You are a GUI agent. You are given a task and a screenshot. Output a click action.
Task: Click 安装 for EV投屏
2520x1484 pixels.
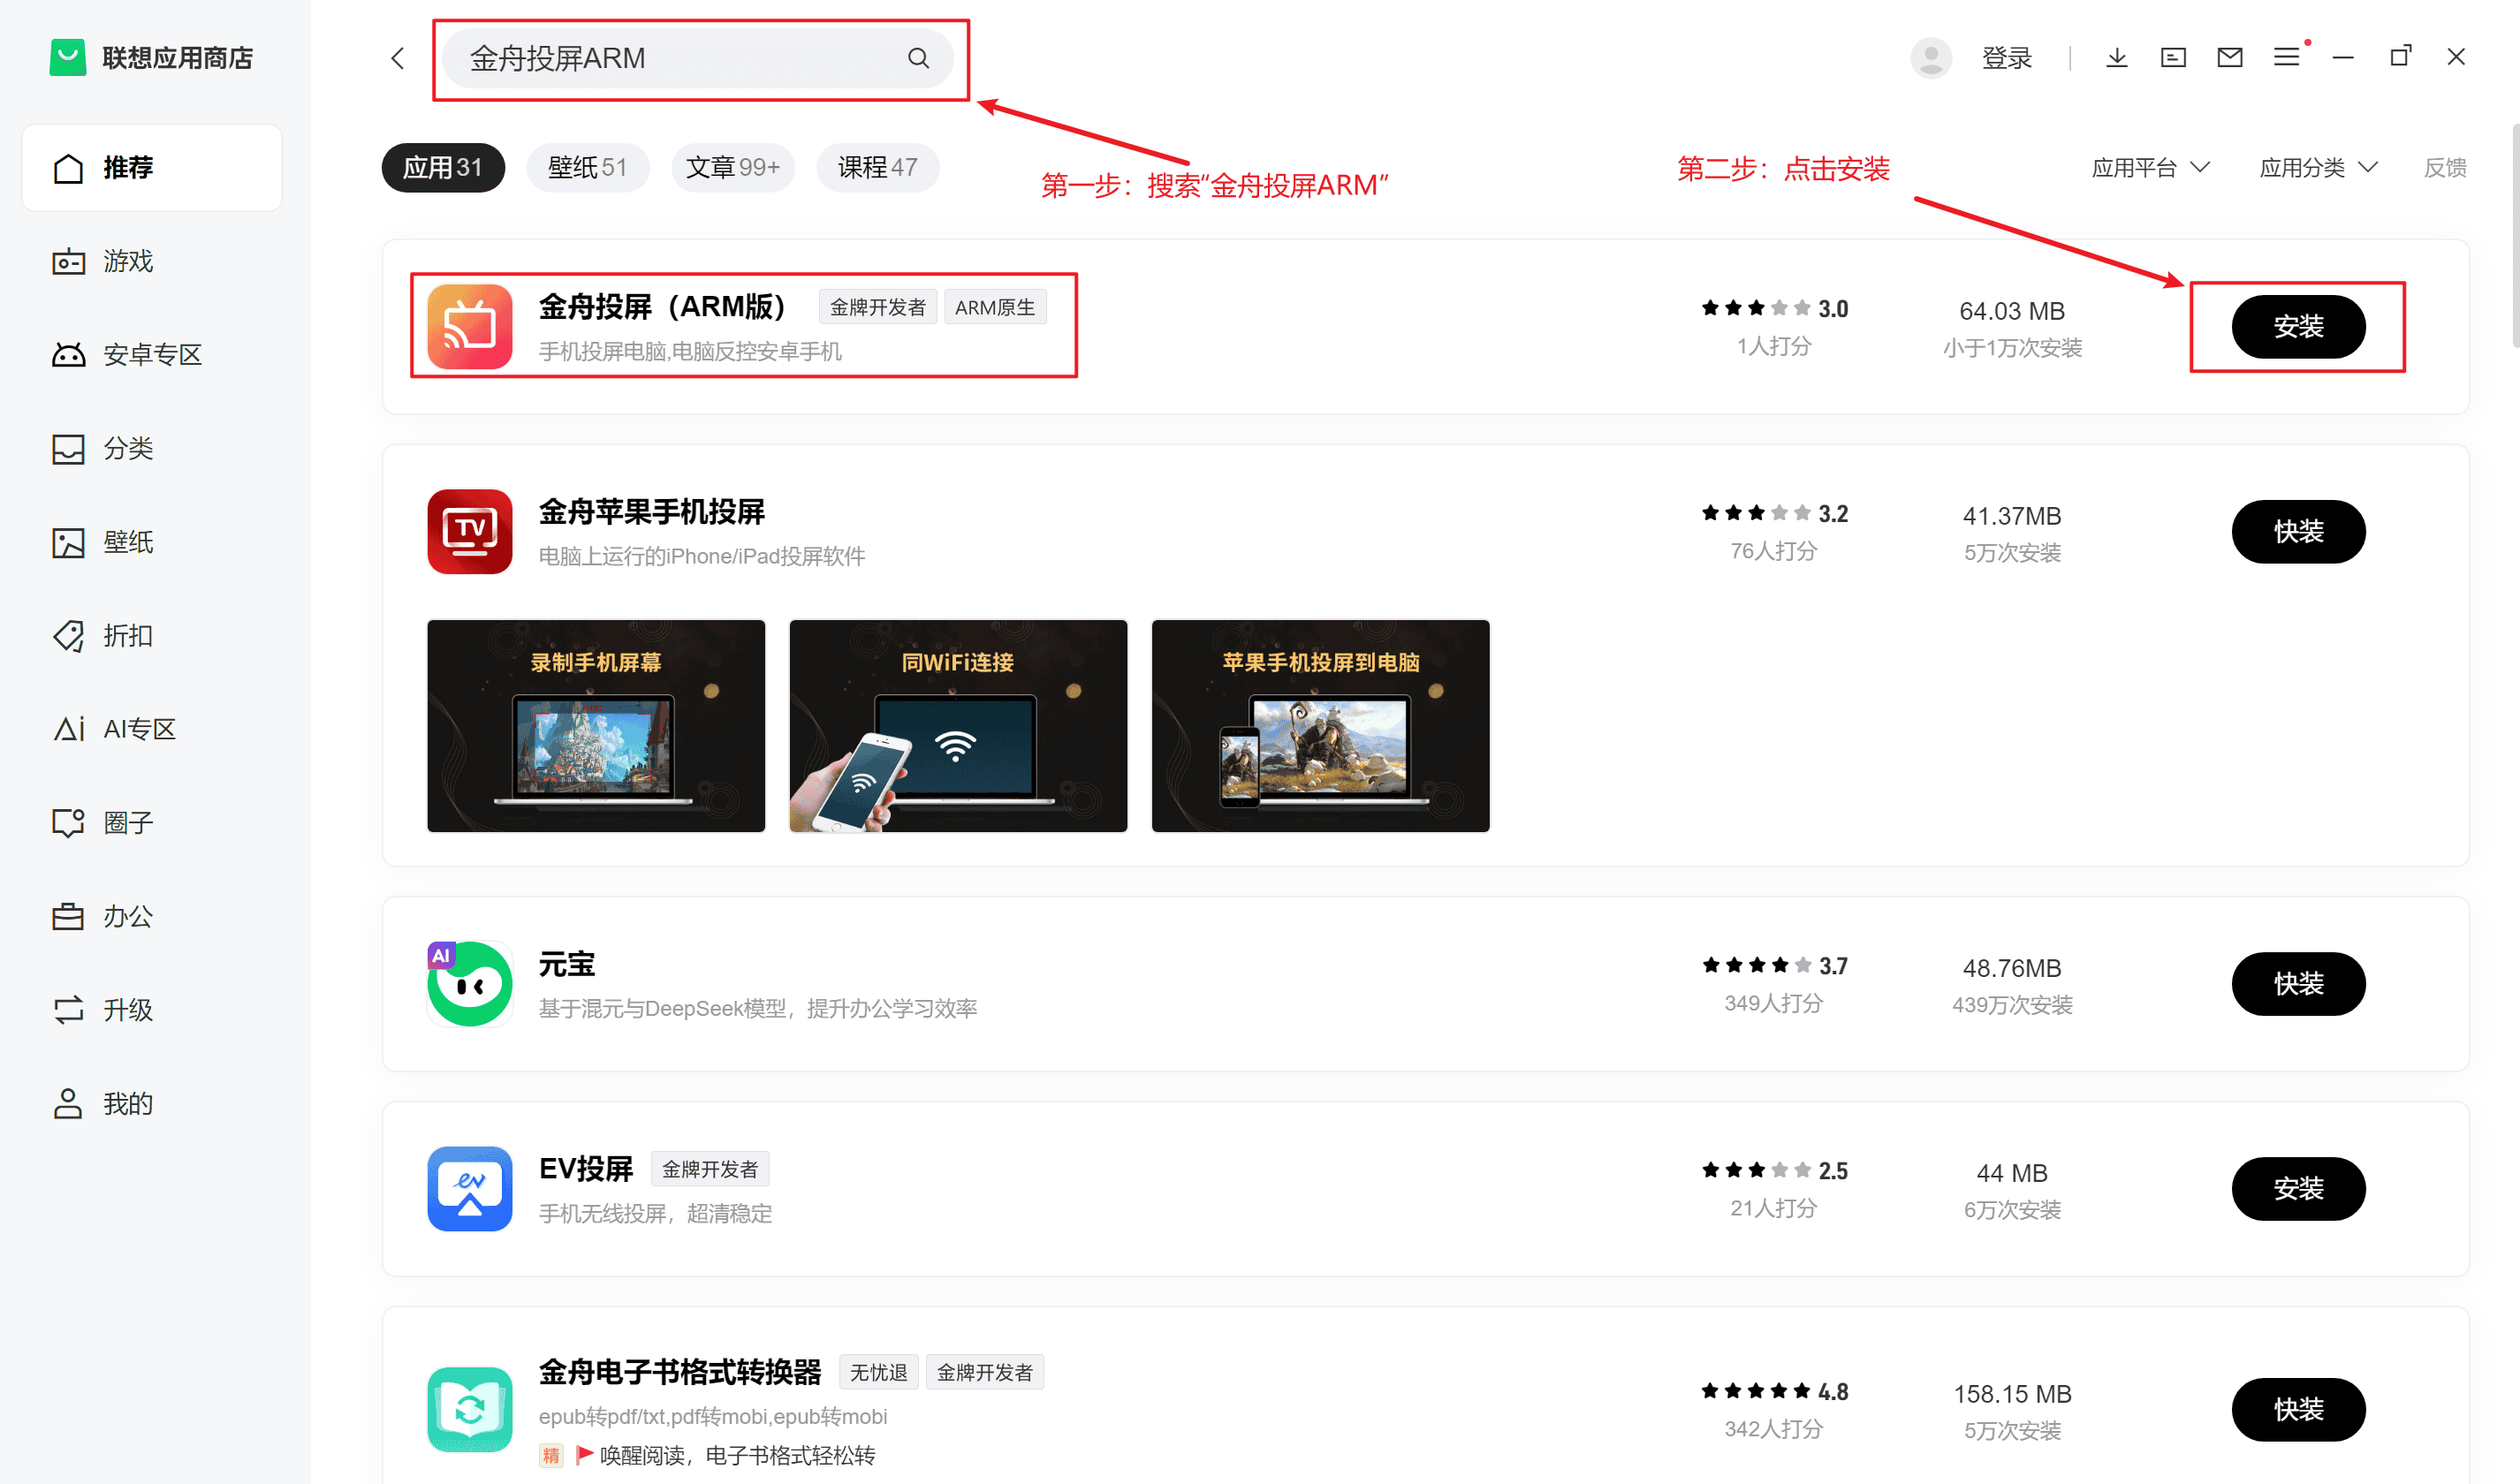click(2298, 1189)
